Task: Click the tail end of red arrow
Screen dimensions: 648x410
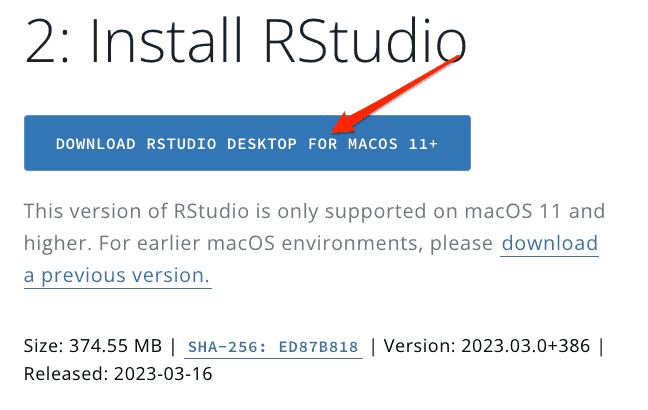Action: (458, 58)
